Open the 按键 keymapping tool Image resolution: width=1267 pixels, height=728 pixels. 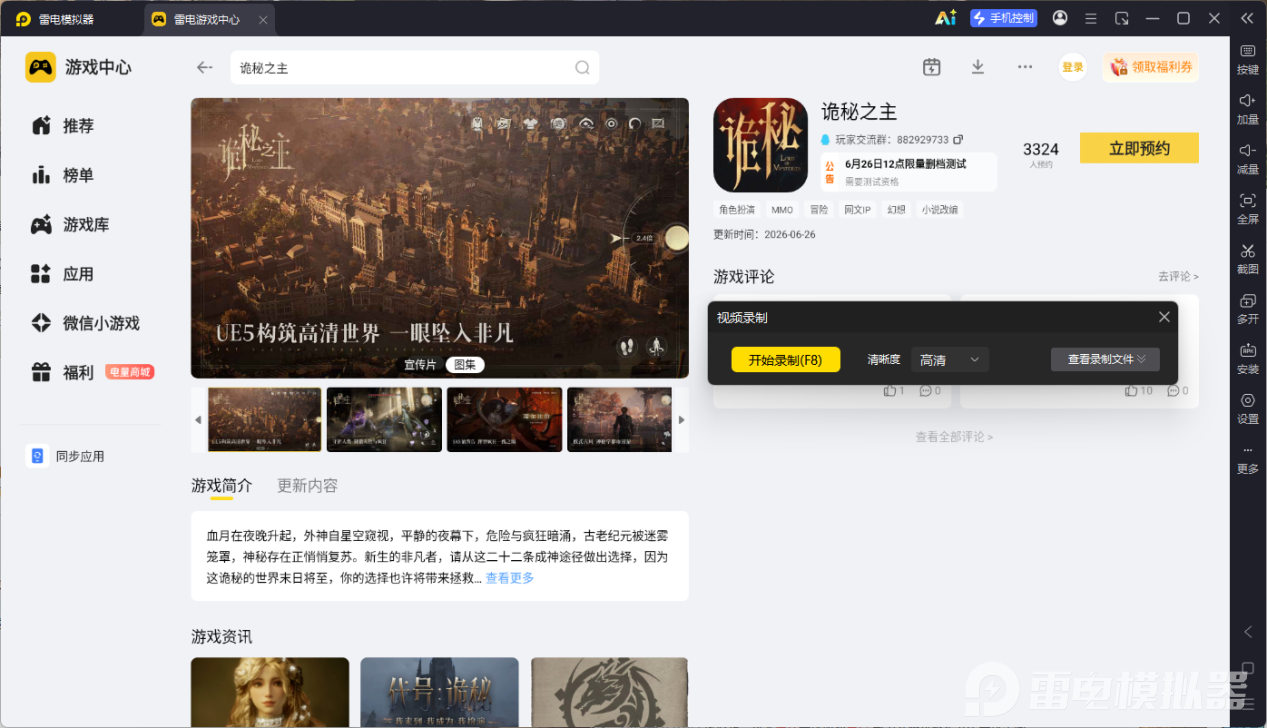pyautogui.click(x=1248, y=60)
